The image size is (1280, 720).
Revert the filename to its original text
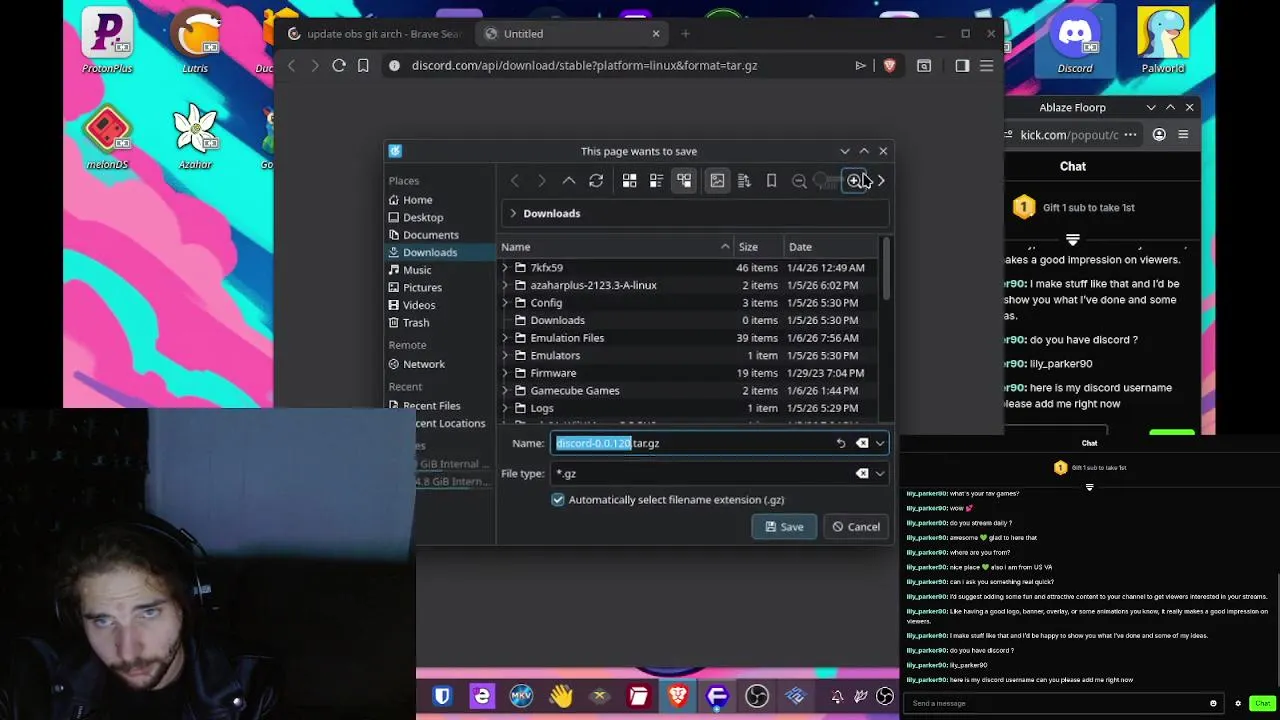[x=841, y=443]
